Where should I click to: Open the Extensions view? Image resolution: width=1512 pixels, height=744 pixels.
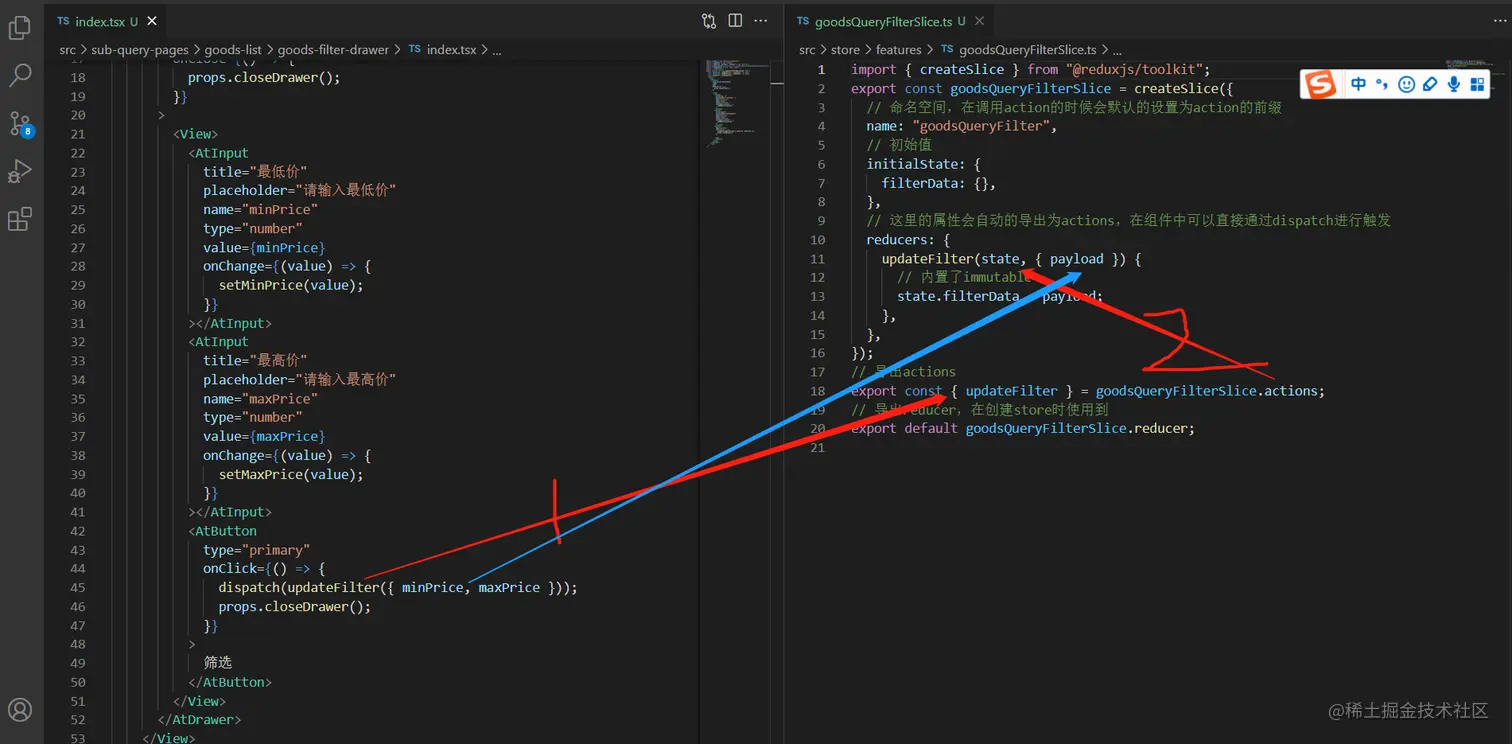click(20, 219)
